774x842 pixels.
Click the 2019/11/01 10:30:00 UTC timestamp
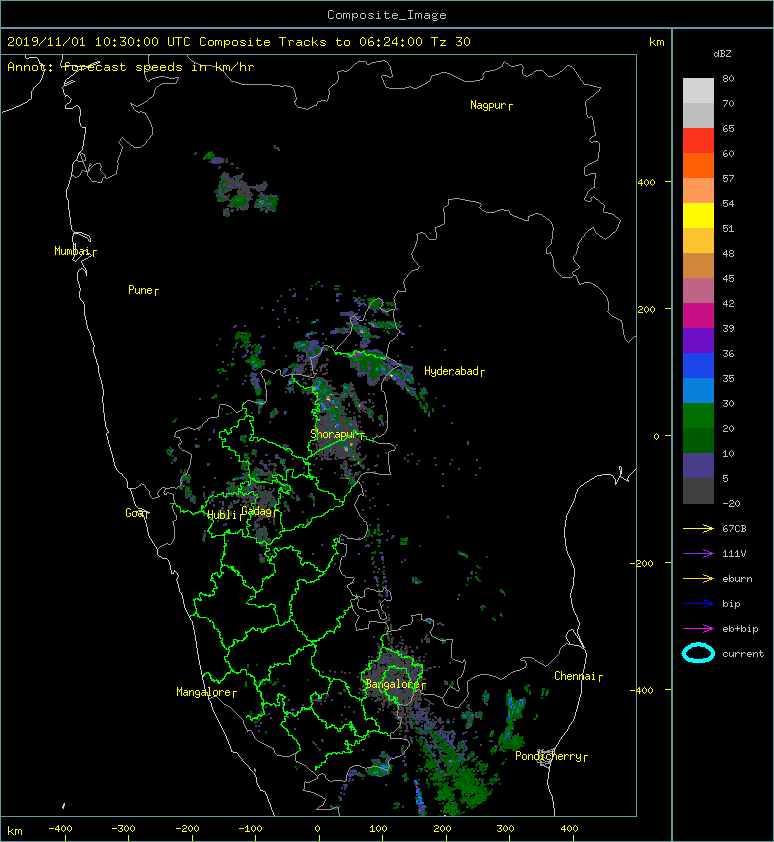click(x=98, y=42)
